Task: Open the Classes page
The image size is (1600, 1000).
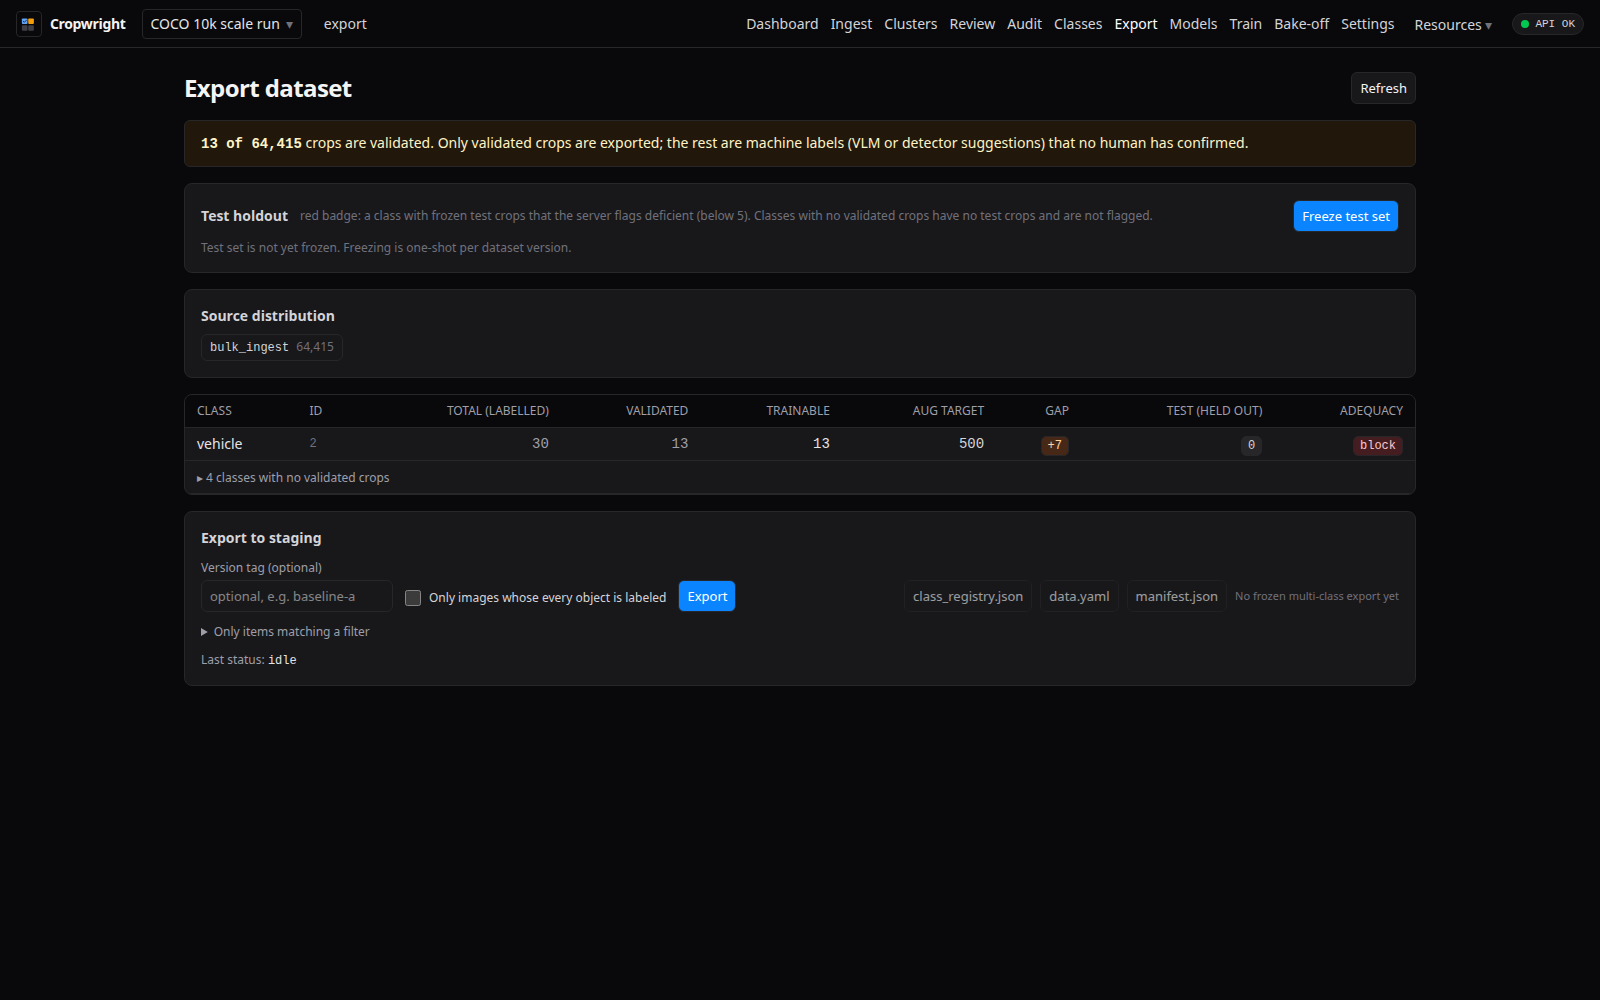Action: click(1078, 24)
